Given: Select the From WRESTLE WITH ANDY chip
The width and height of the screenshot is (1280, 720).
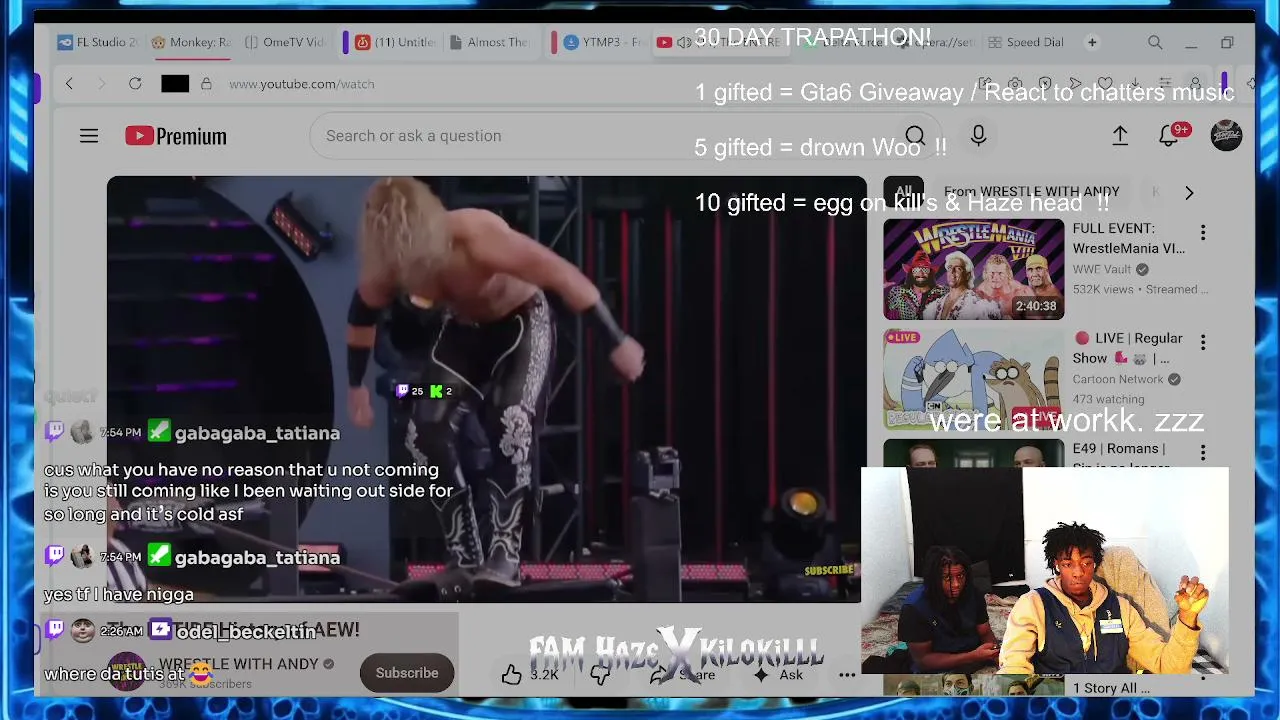Looking at the screenshot, I should [1031, 191].
